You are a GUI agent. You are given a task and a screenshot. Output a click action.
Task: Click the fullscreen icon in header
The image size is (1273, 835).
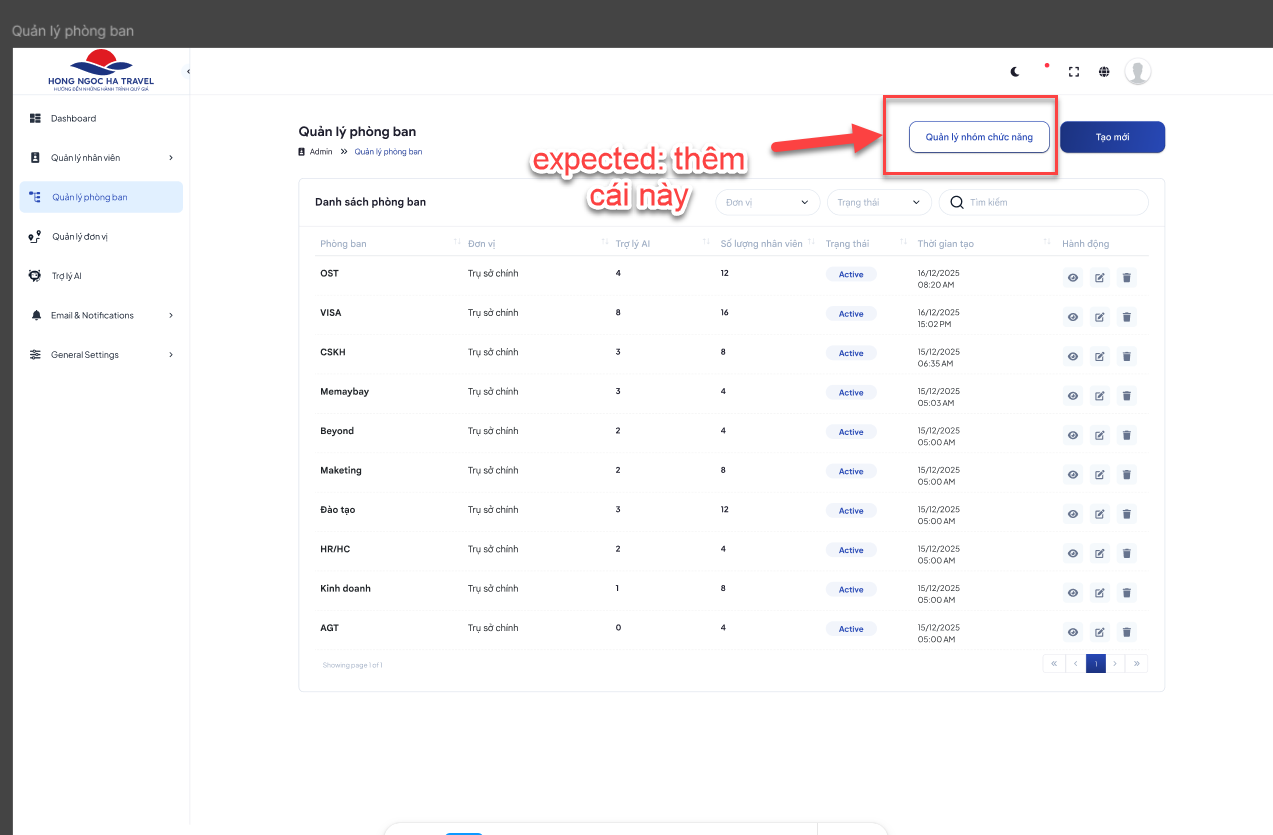[x=1074, y=71]
